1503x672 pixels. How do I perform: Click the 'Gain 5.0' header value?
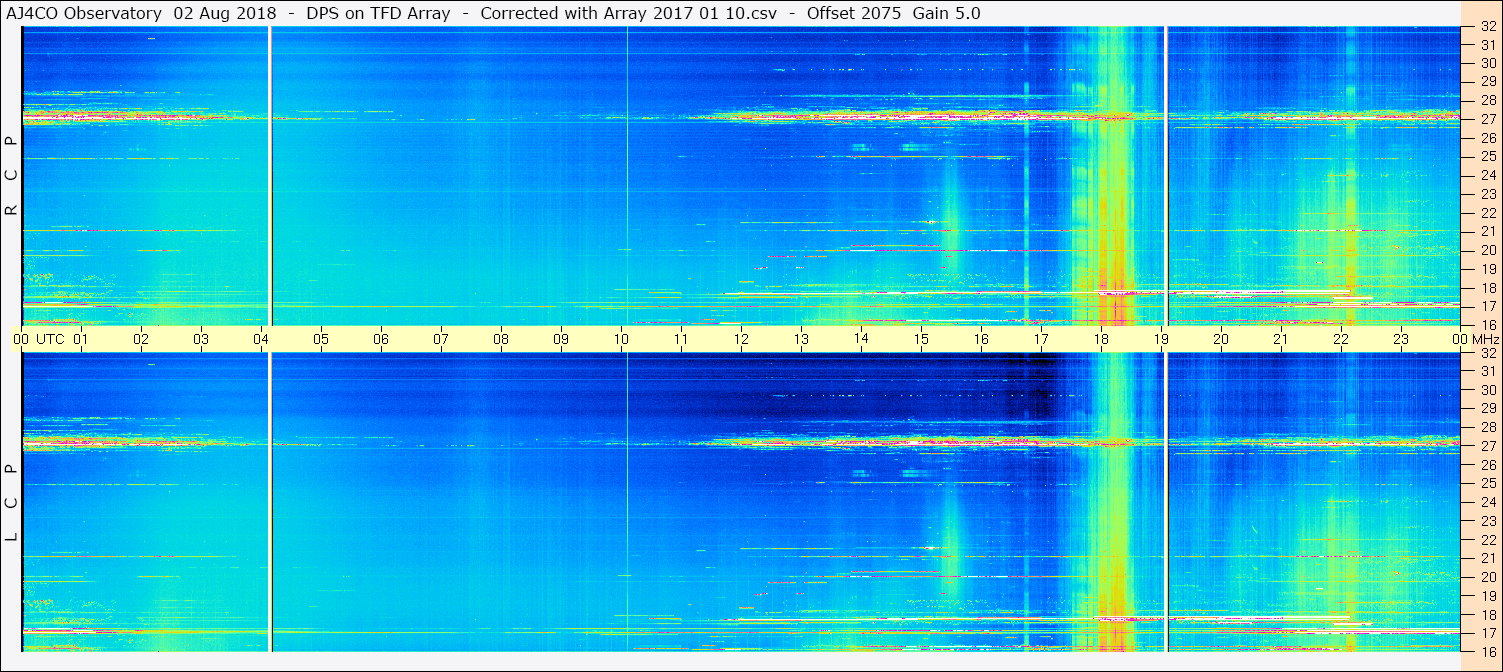(x=946, y=14)
